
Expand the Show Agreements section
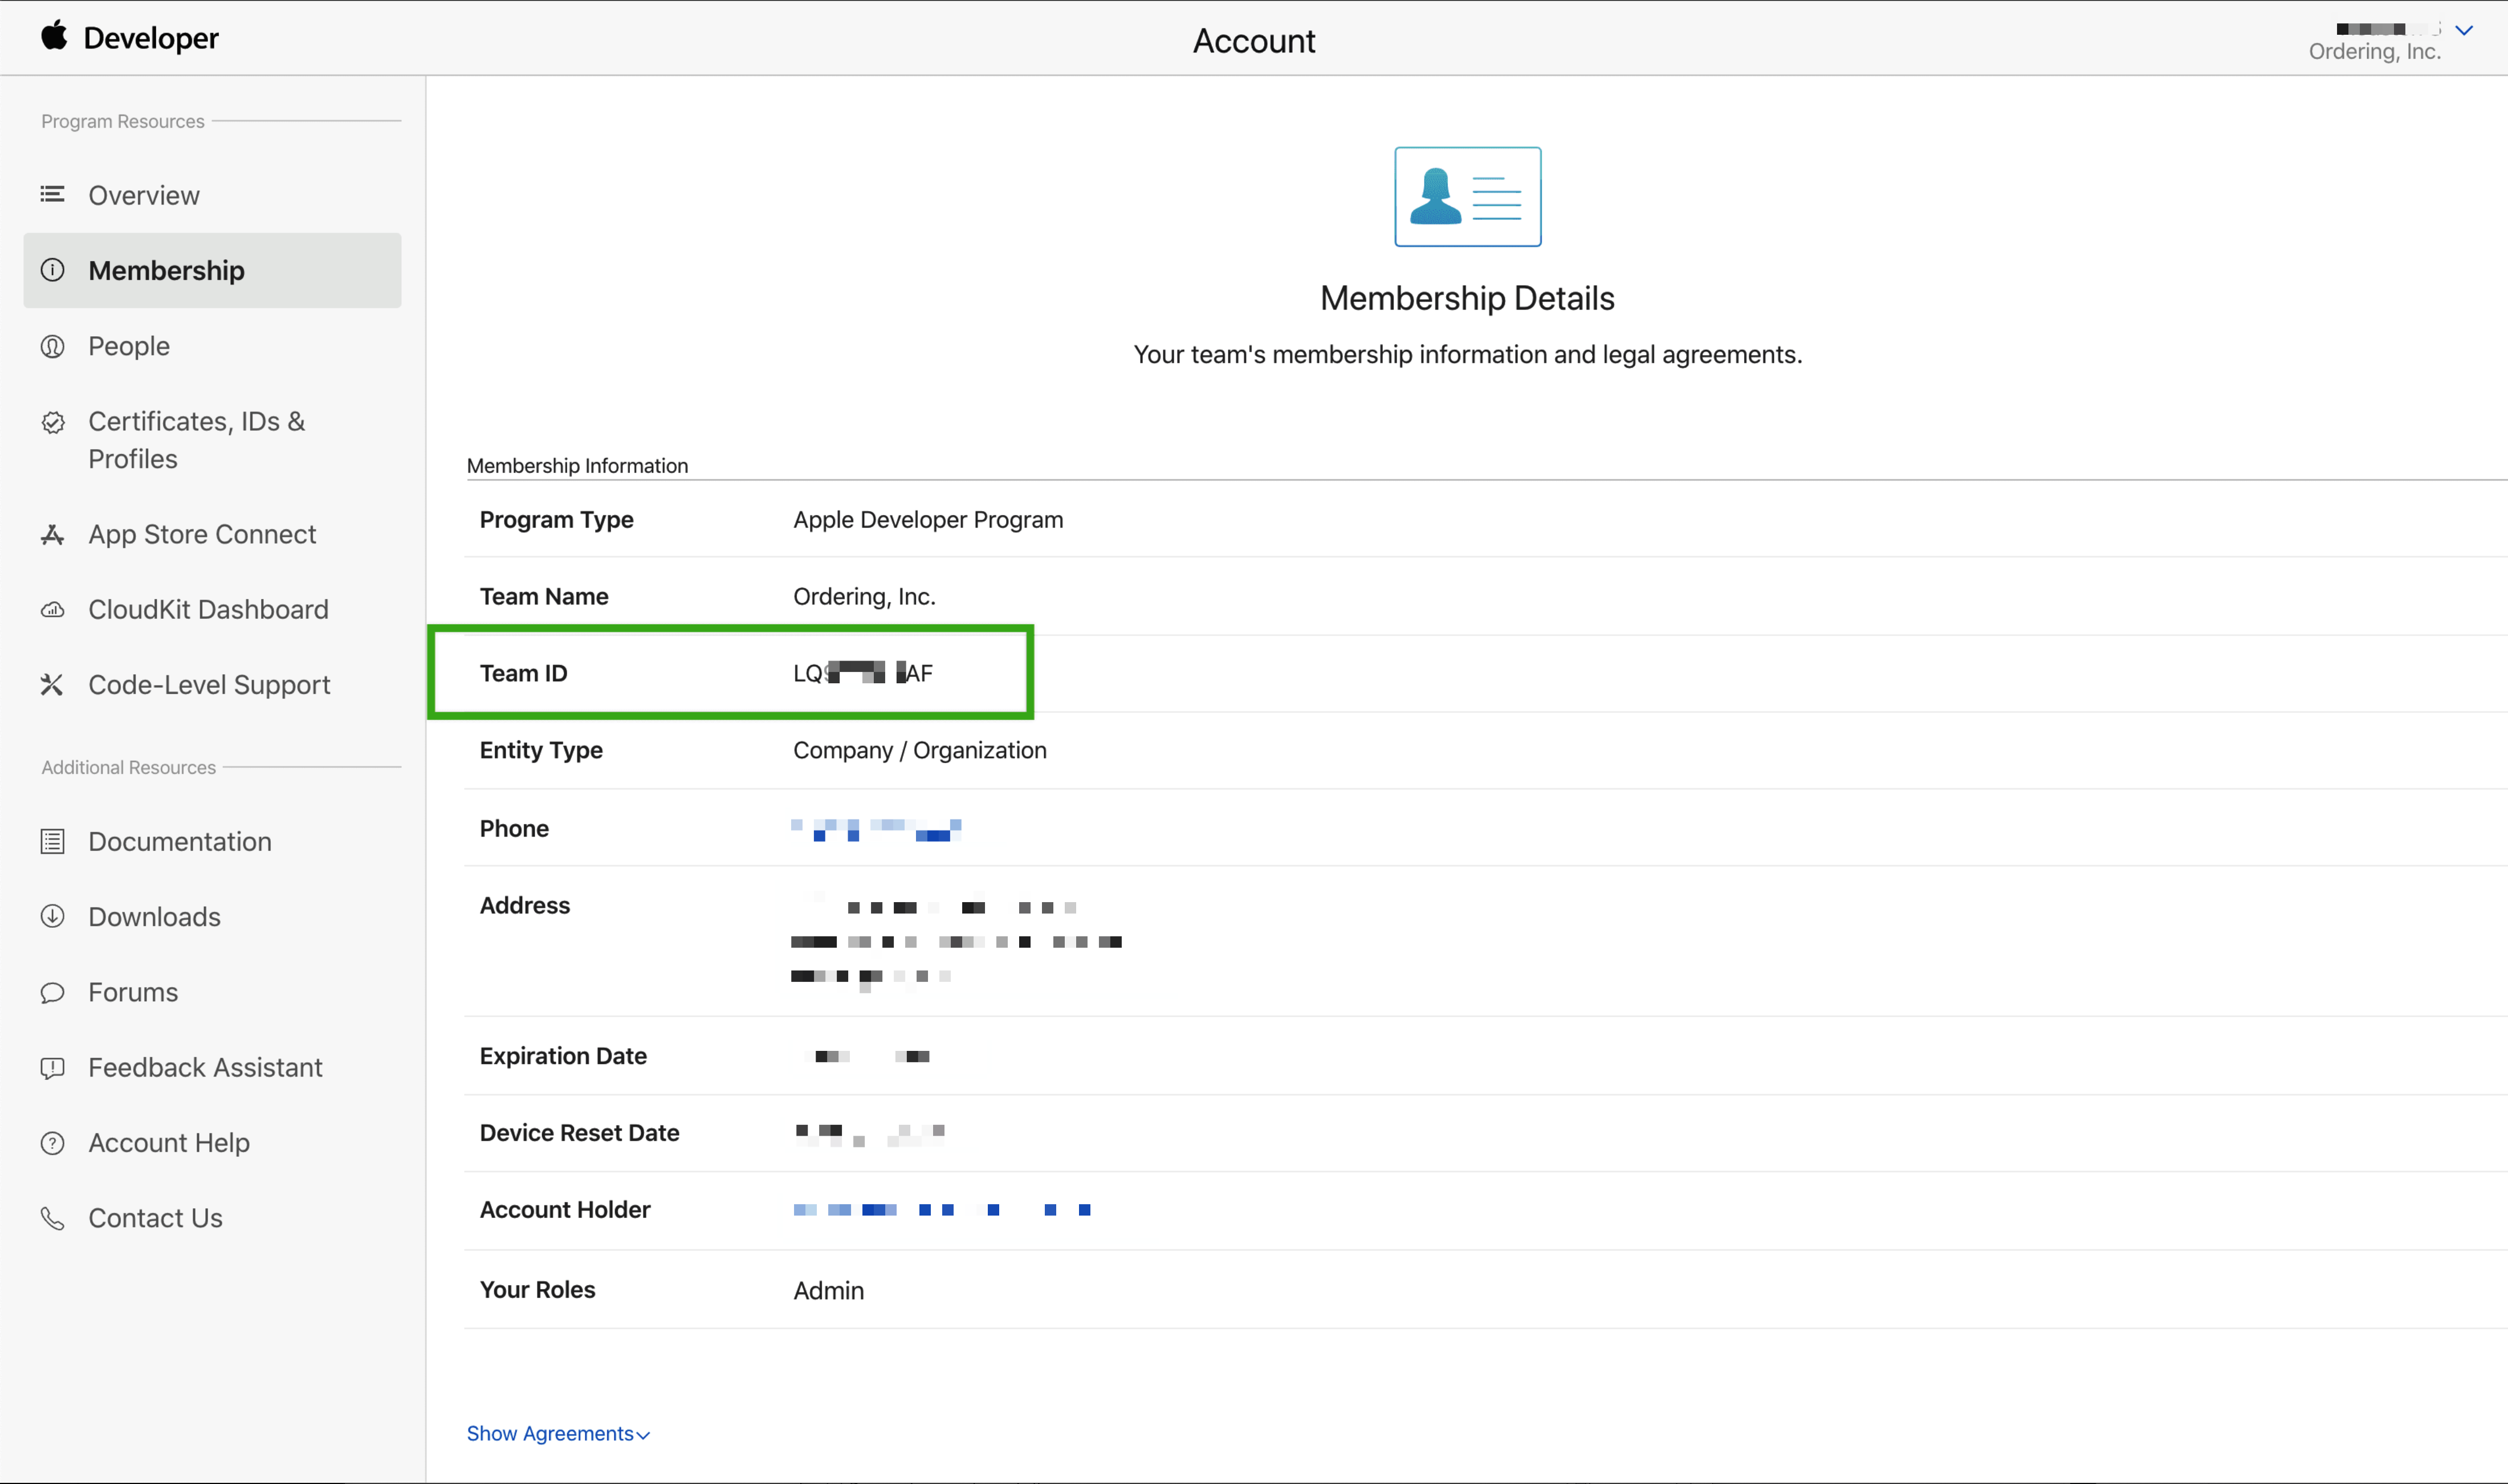pos(558,1433)
